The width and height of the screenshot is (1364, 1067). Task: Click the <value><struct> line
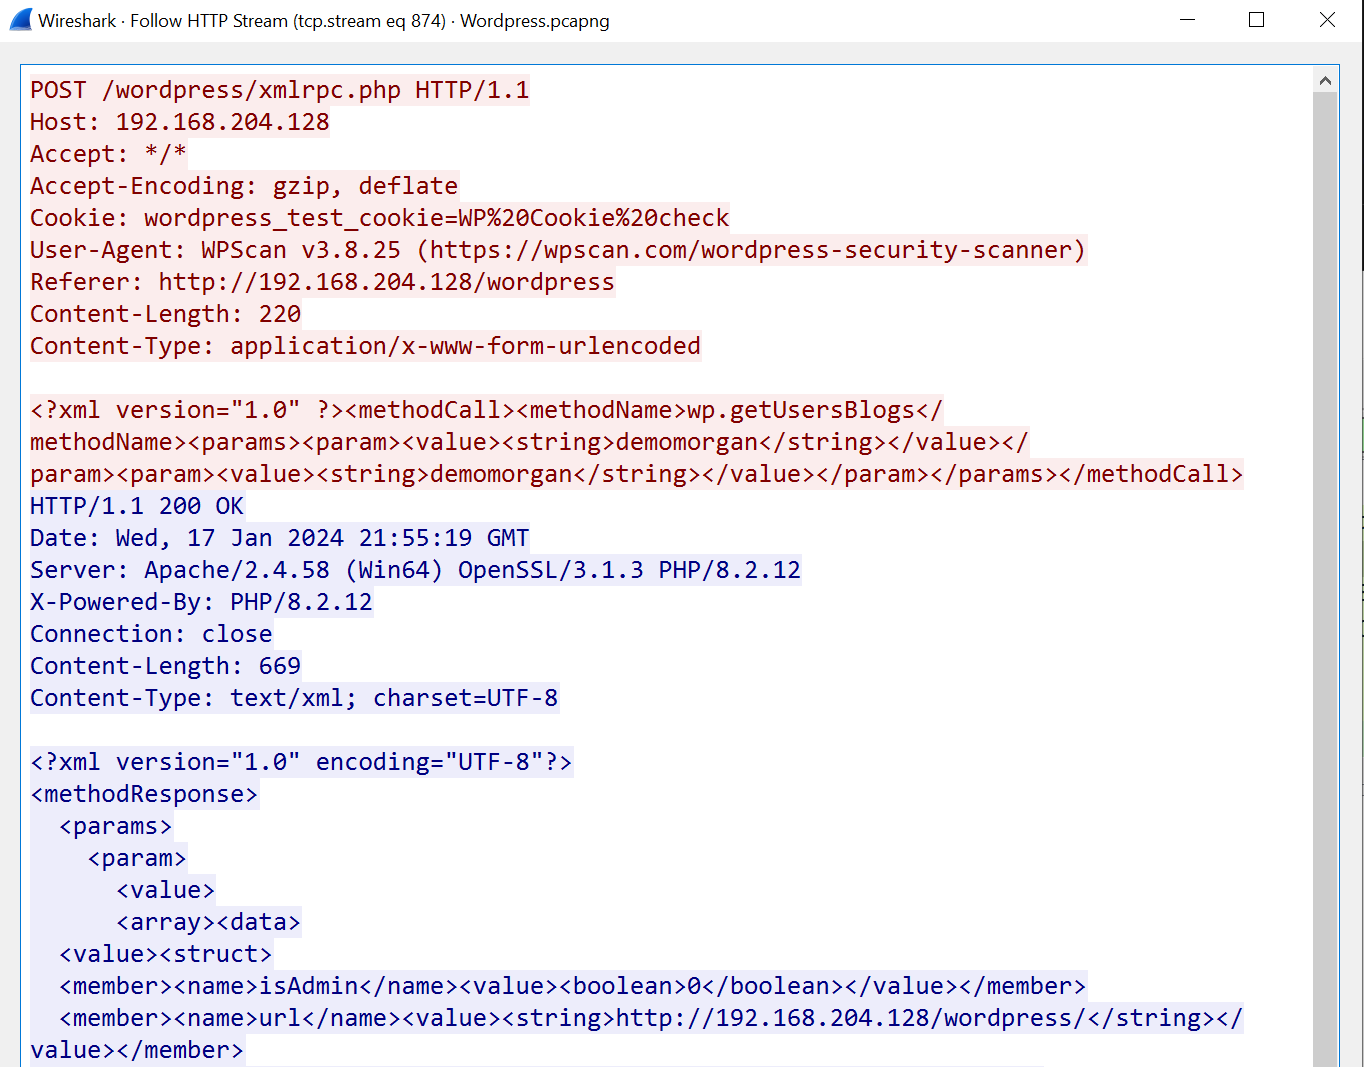[x=165, y=954]
